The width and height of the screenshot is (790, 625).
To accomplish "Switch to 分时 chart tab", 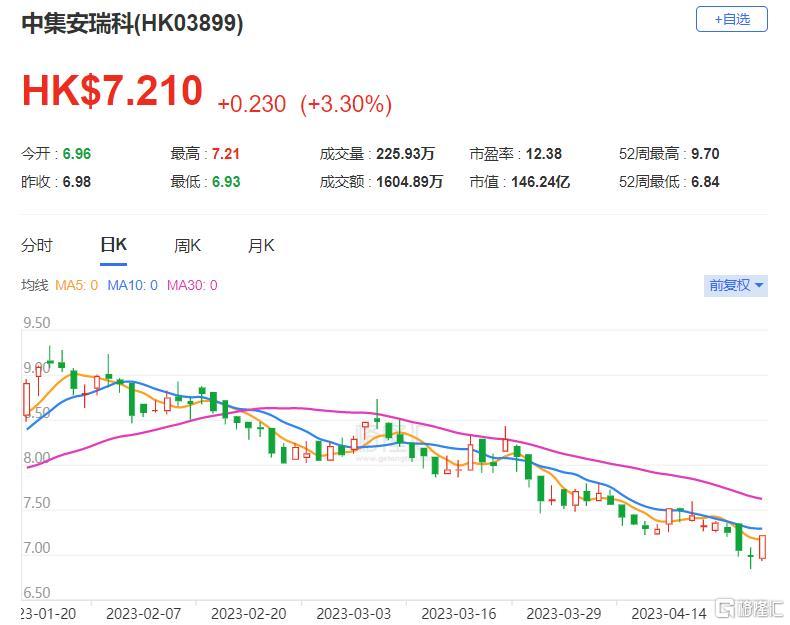I will click(x=37, y=246).
